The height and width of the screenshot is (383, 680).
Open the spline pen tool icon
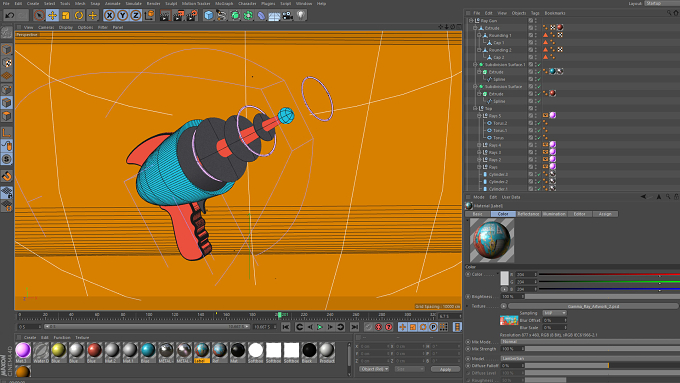pyautogui.click(x=222, y=16)
